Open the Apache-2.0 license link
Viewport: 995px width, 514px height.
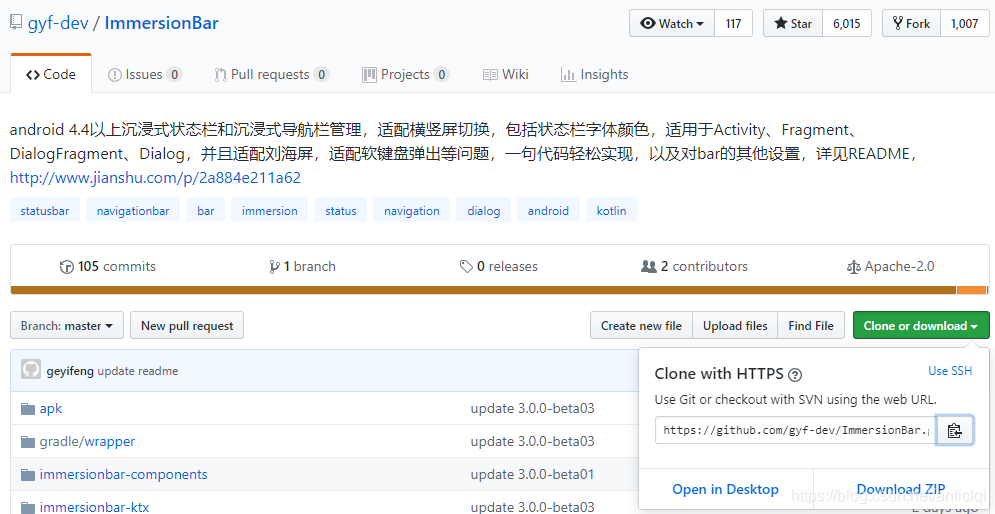890,267
